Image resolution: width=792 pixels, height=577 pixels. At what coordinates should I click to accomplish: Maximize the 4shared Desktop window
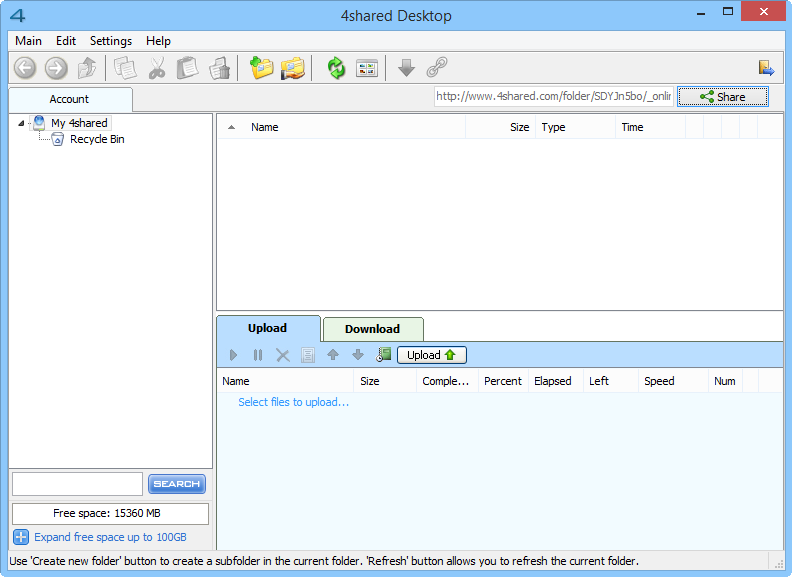pyautogui.click(x=728, y=12)
